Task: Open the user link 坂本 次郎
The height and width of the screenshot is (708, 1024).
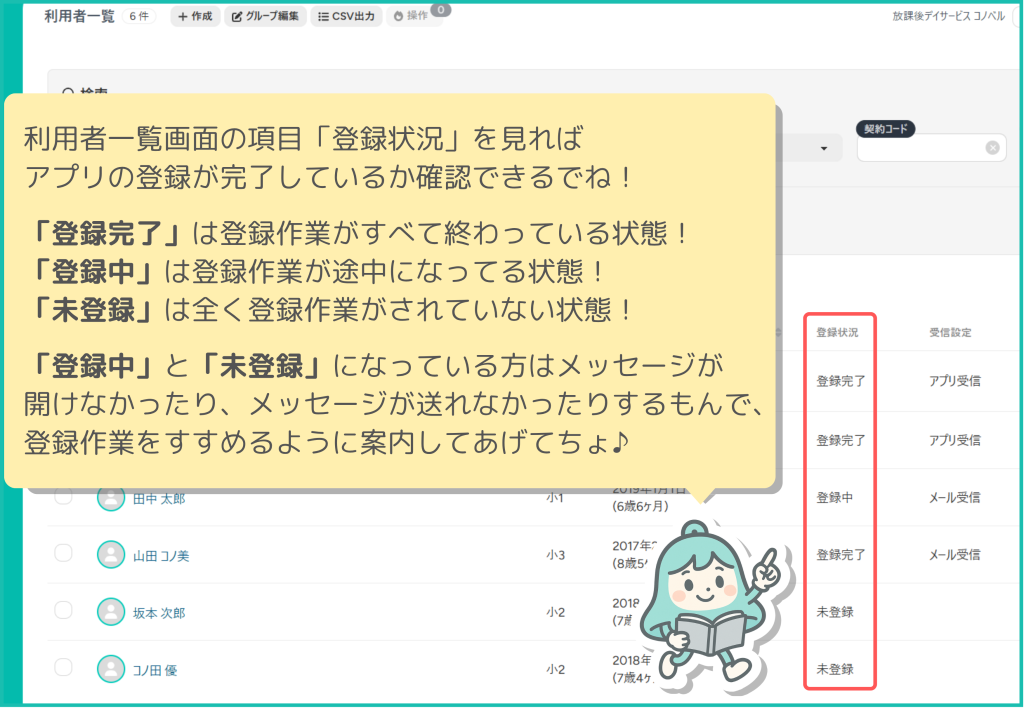Action: (159, 613)
